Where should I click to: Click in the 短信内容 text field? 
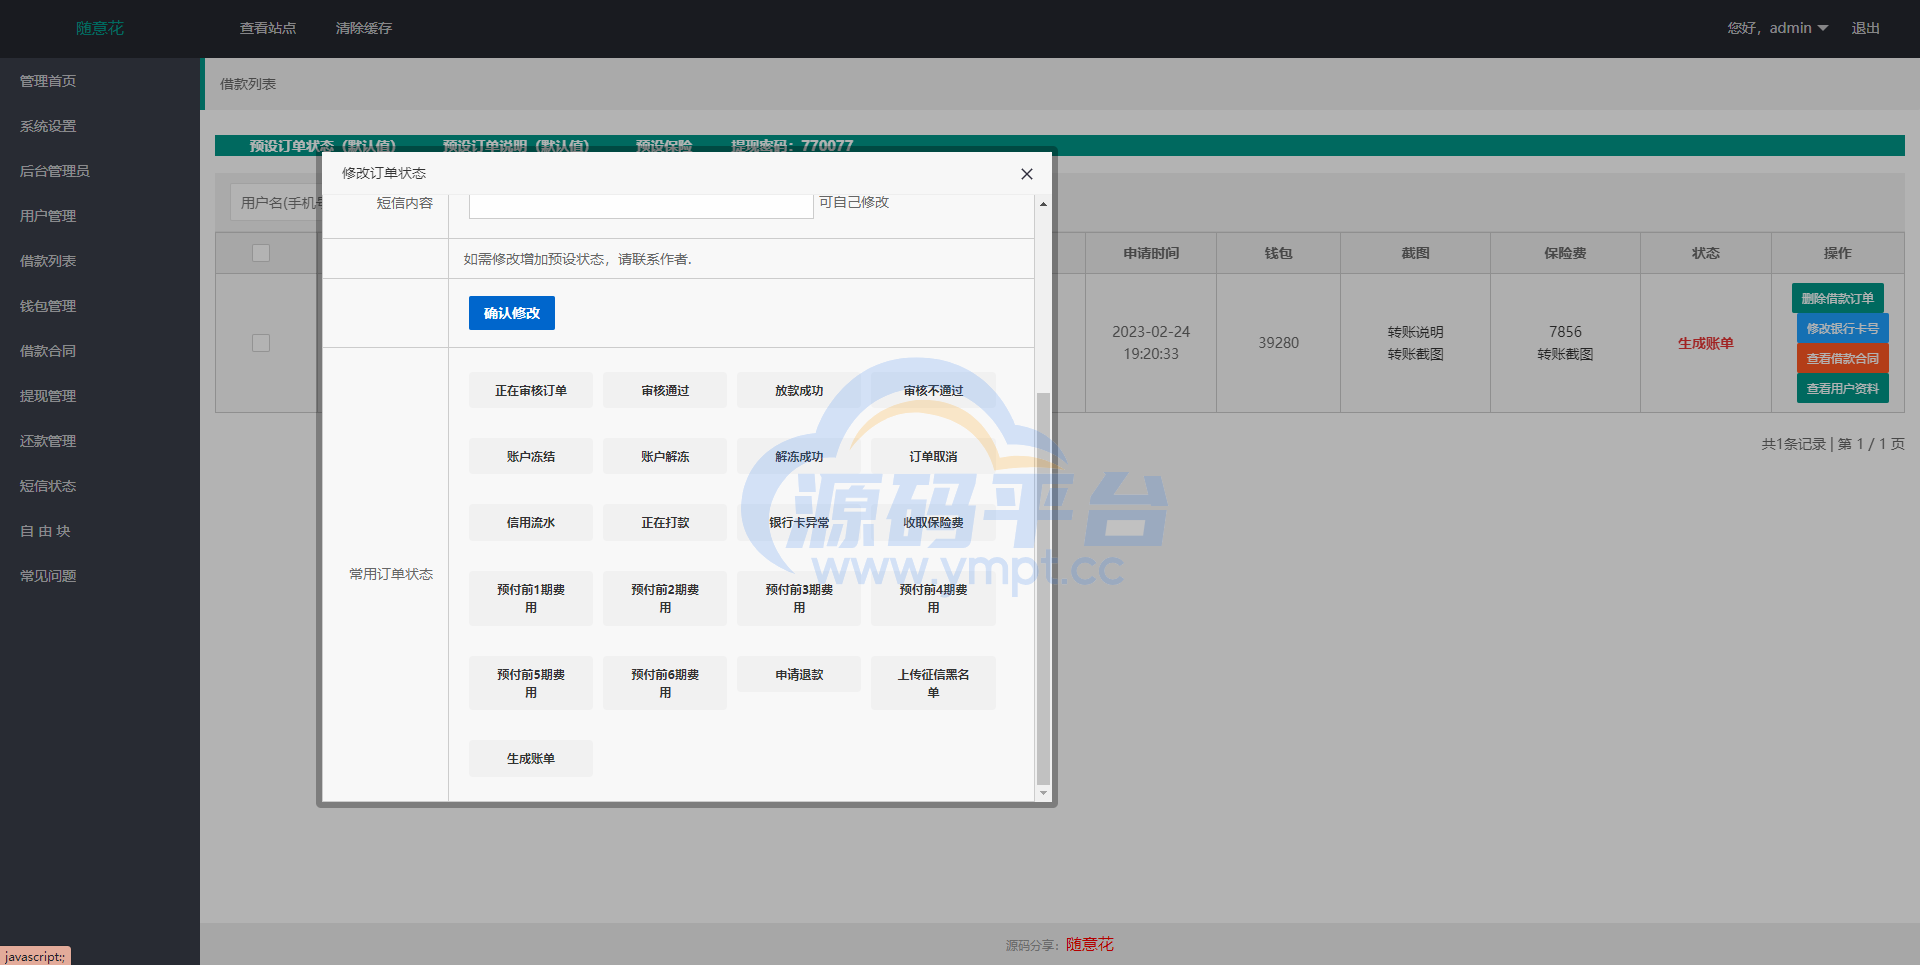point(640,206)
